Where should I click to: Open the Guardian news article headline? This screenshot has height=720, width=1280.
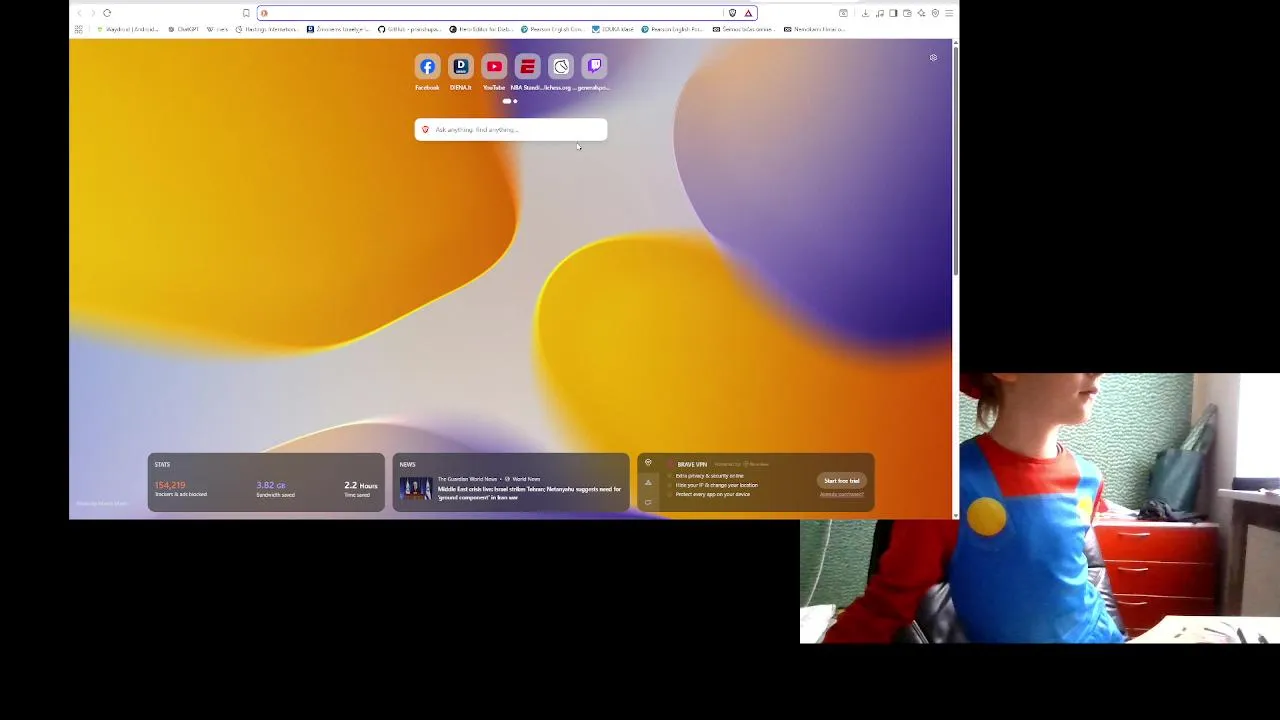tap(529, 493)
